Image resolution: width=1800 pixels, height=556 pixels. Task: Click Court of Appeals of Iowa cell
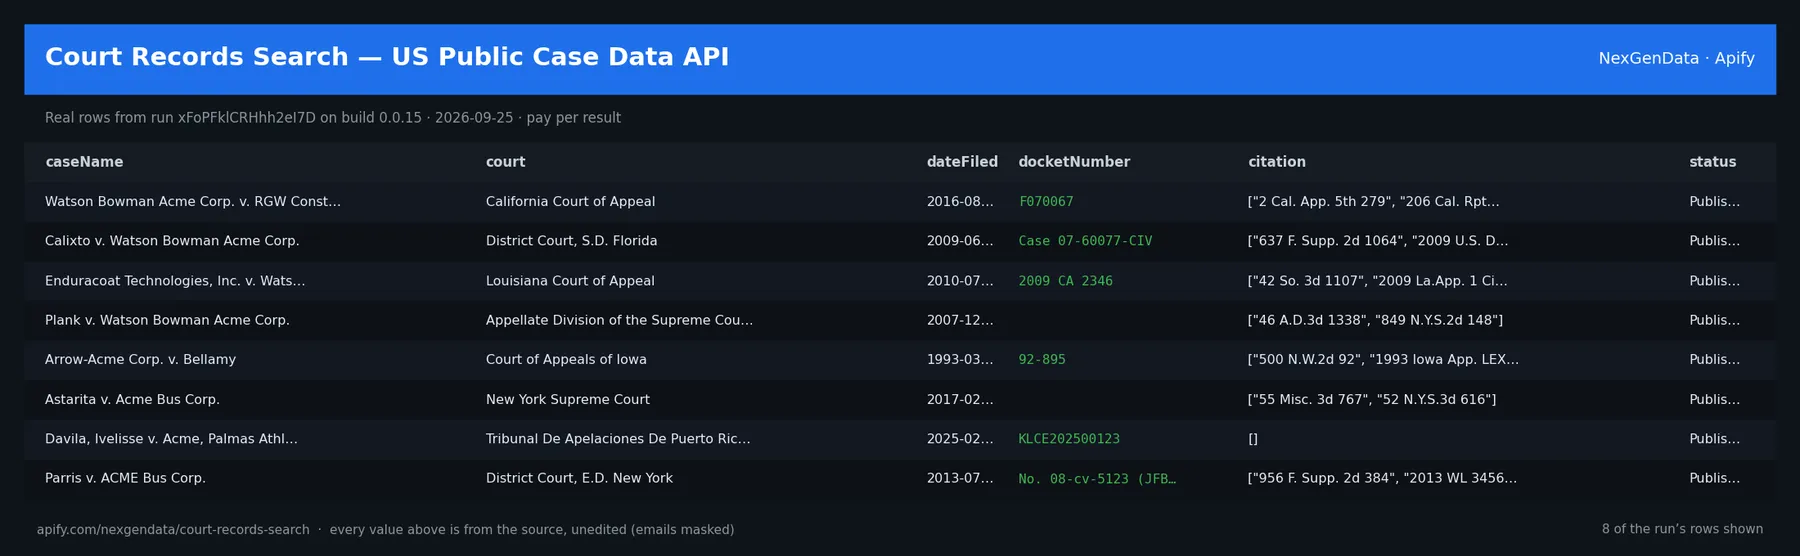click(566, 360)
